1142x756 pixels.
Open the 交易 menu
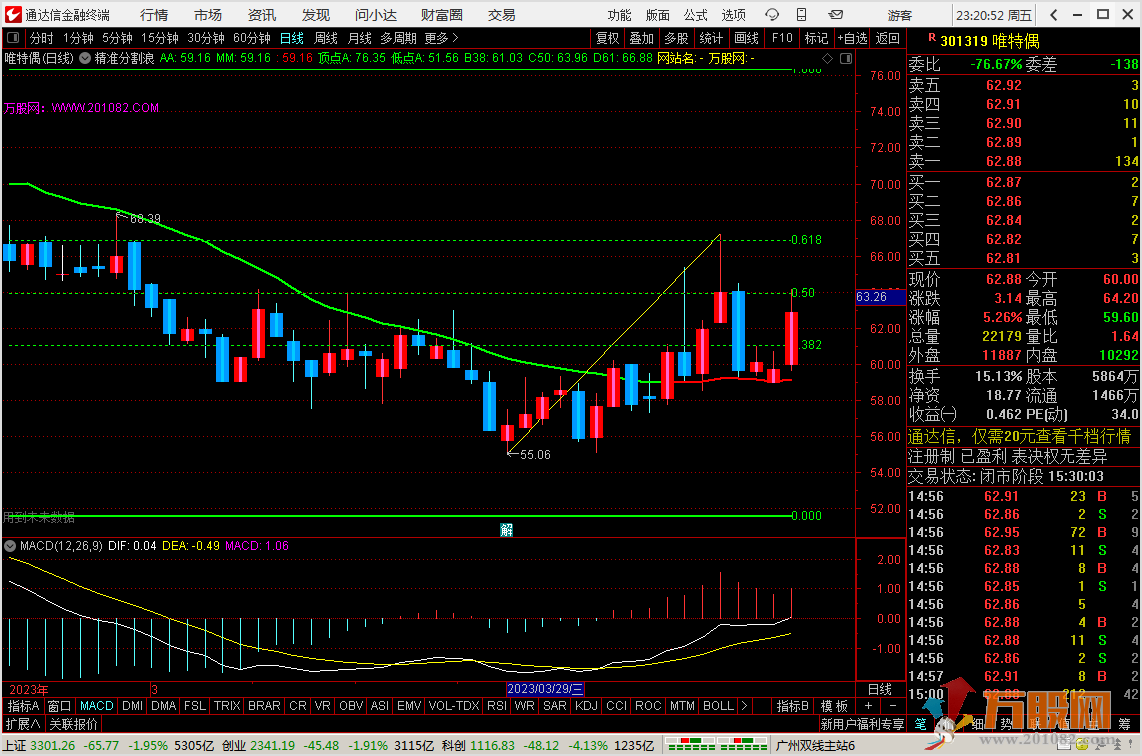[501, 15]
